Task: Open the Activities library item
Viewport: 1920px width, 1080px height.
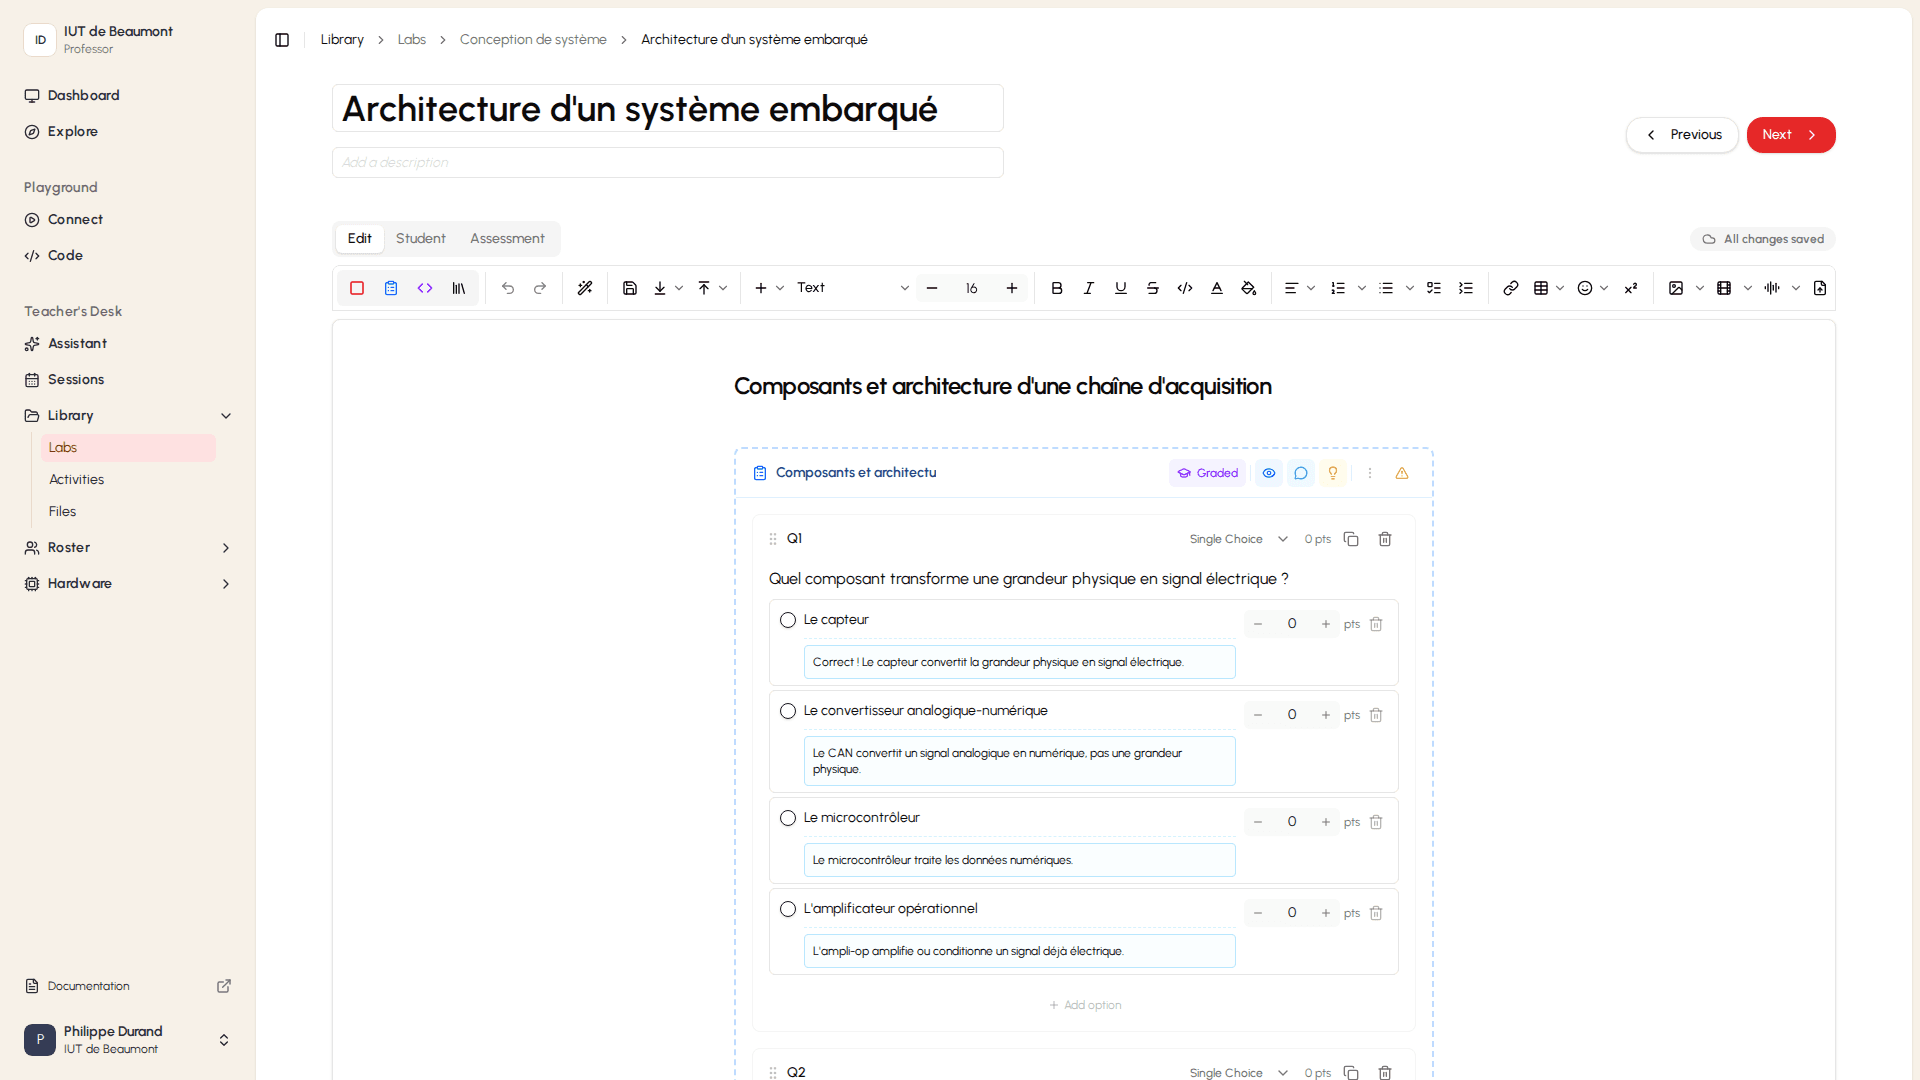Action: coord(128,480)
